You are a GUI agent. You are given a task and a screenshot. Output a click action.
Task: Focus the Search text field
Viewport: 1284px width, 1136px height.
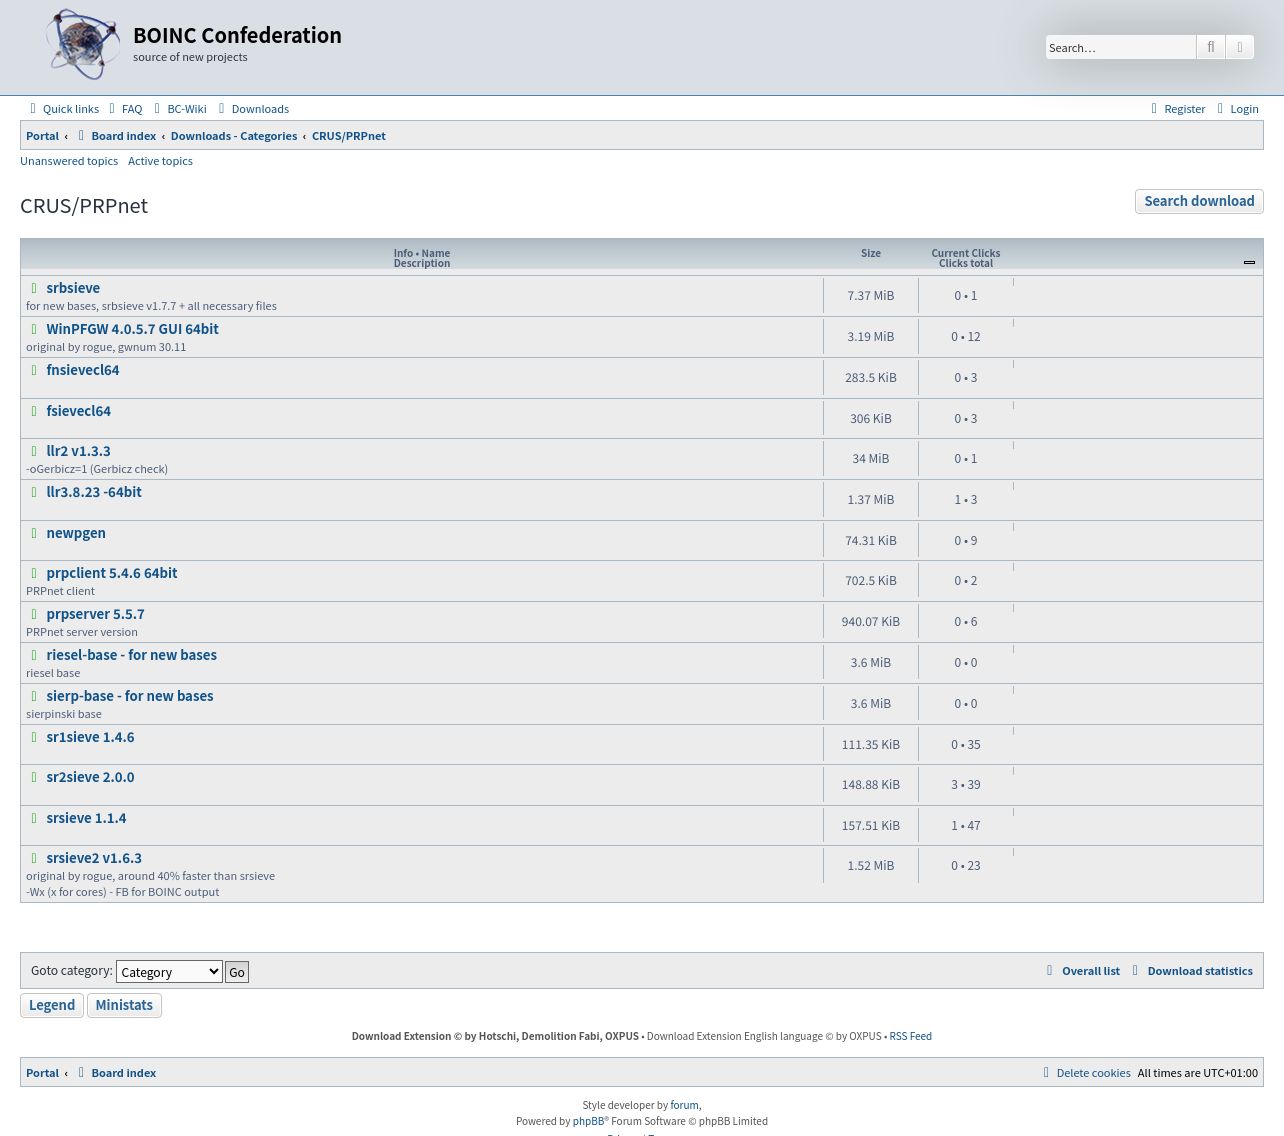point(1120,47)
